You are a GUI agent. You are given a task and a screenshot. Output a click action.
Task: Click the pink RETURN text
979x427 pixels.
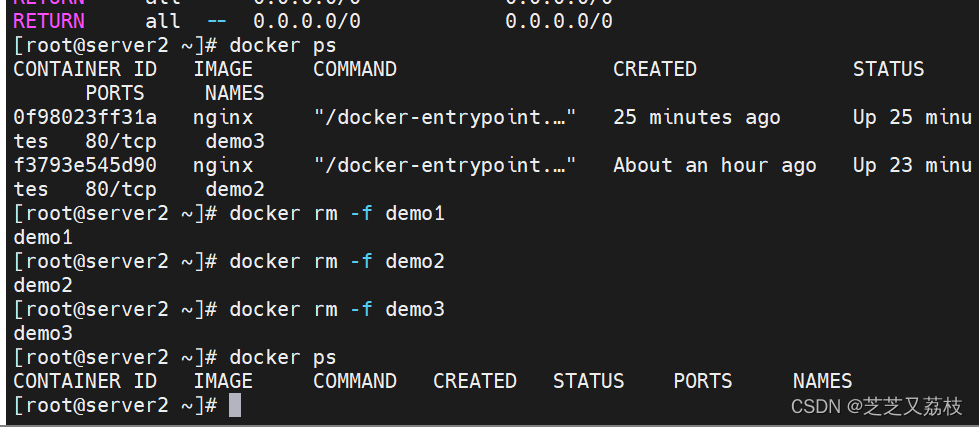(48, 20)
